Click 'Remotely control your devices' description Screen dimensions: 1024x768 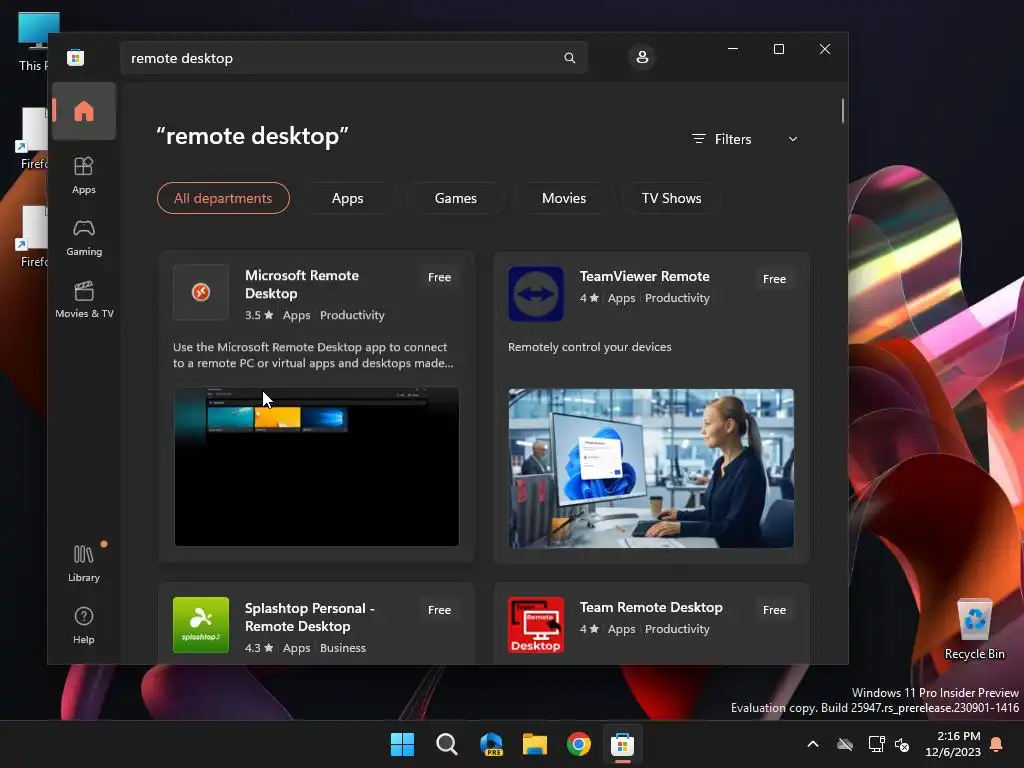pos(590,347)
